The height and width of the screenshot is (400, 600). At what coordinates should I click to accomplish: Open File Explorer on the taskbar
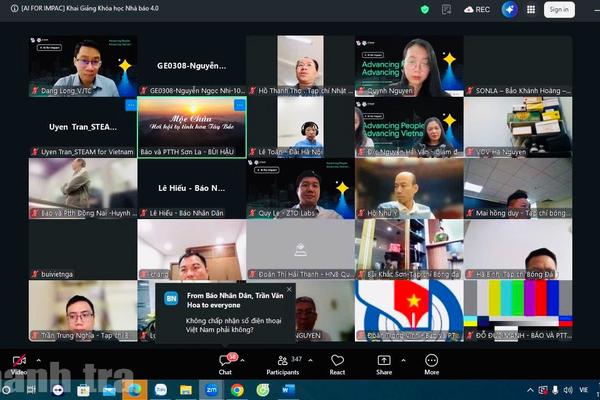tap(186, 390)
